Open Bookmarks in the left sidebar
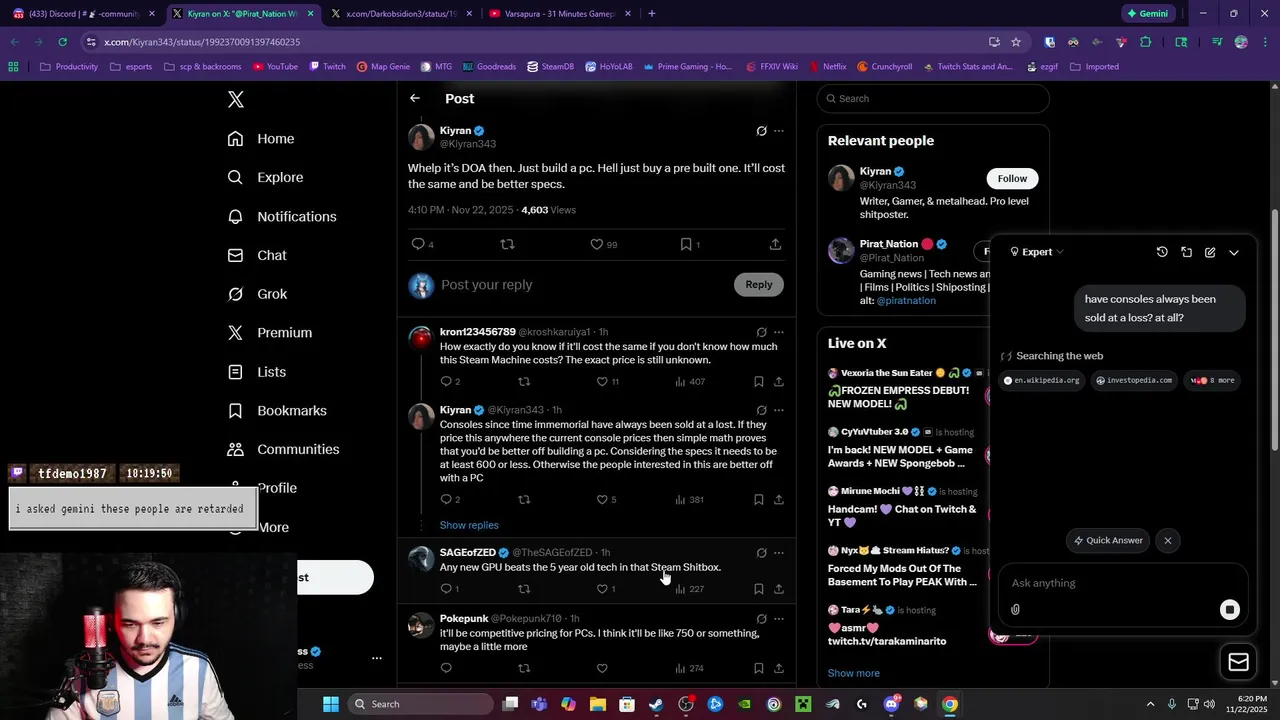Screen dimensions: 1280x720 (x=277, y=410)
